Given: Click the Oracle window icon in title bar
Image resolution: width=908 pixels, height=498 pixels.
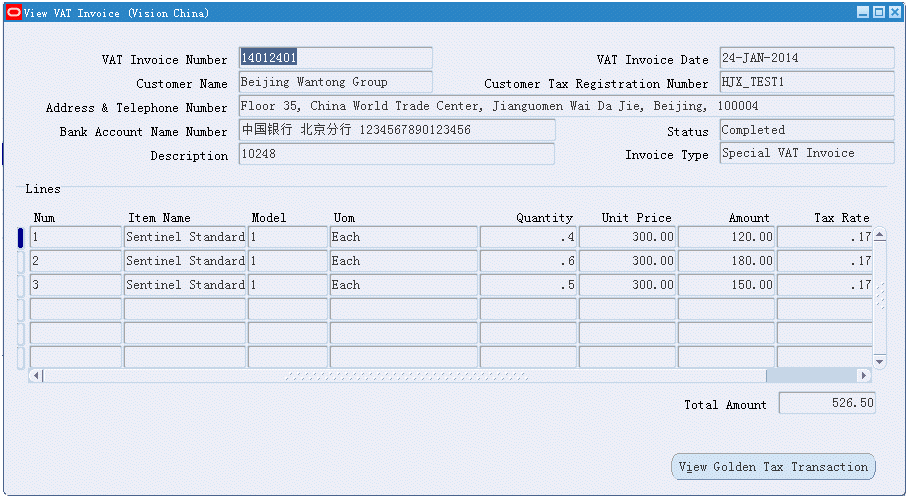Looking at the screenshot, I should 13,12.
